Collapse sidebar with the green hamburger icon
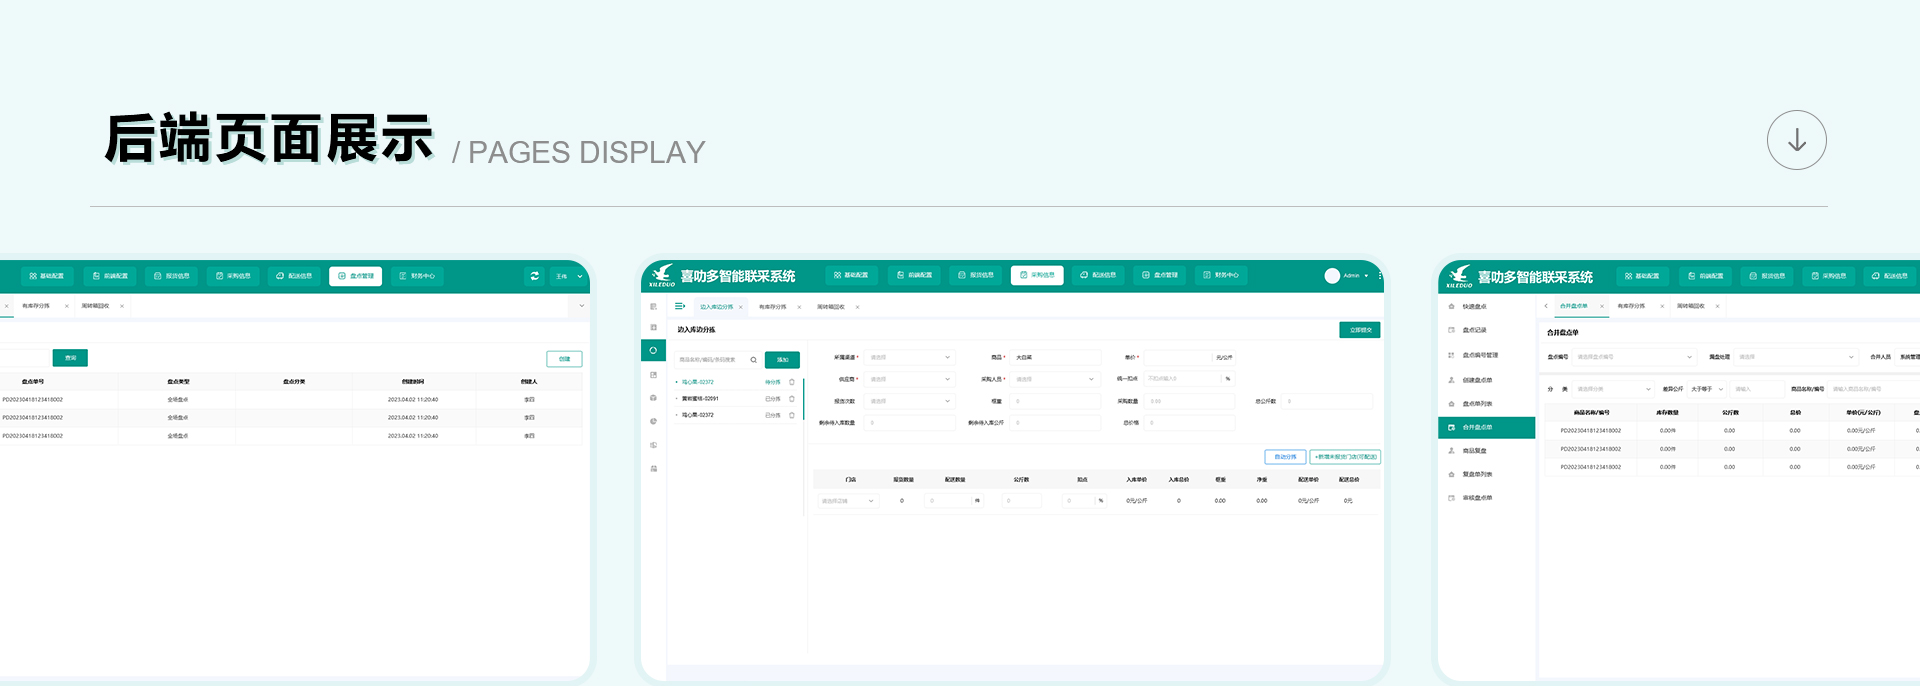The height and width of the screenshot is (686, 1920). coord(680,306)
